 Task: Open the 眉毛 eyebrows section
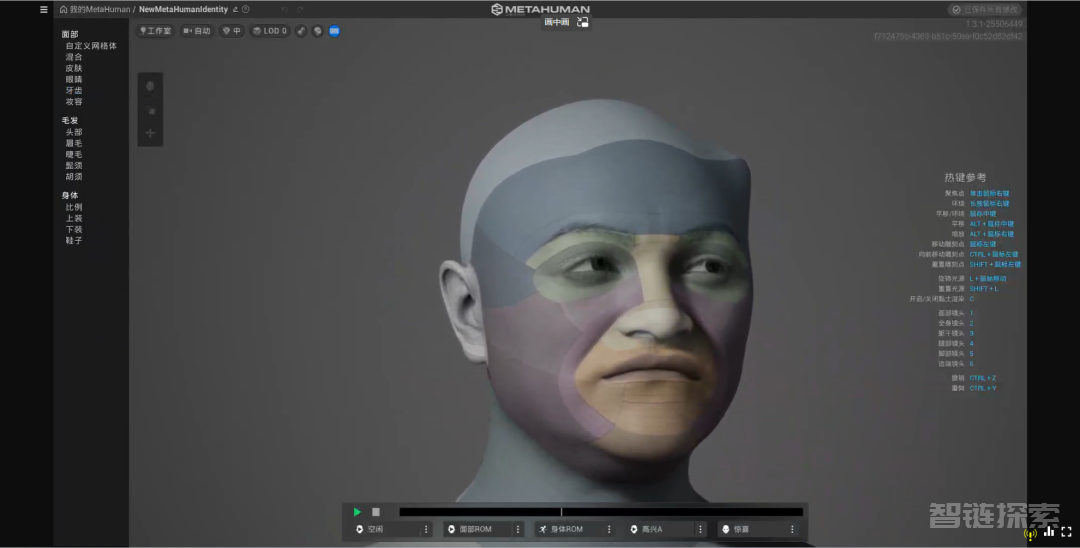tap(74, 143)
